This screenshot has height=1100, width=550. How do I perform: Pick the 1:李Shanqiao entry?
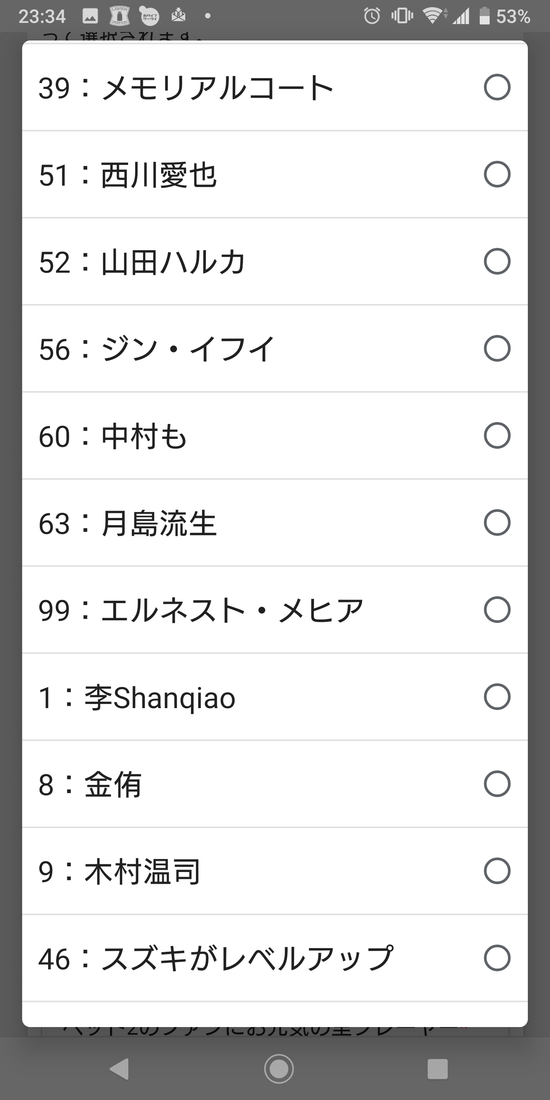[275, 697]
